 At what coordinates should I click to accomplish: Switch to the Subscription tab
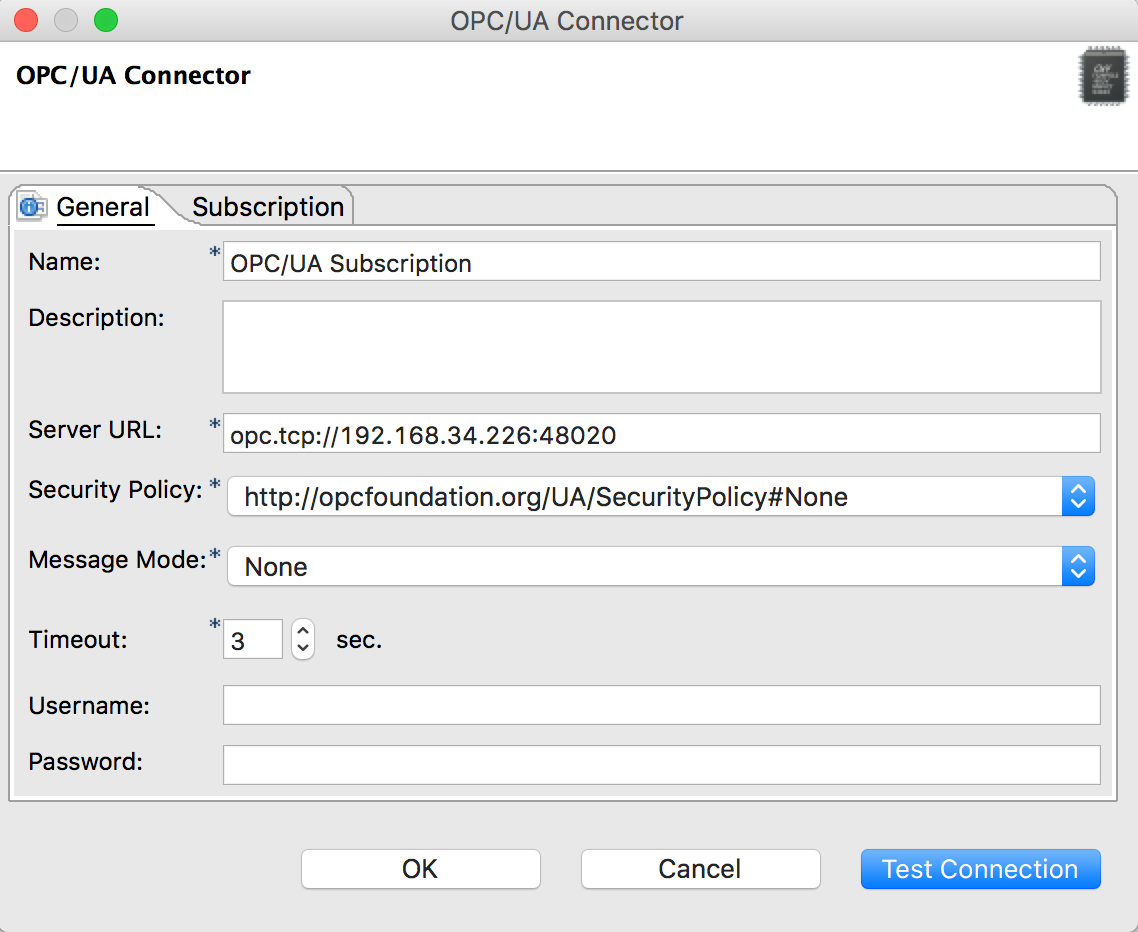point(268,207)
